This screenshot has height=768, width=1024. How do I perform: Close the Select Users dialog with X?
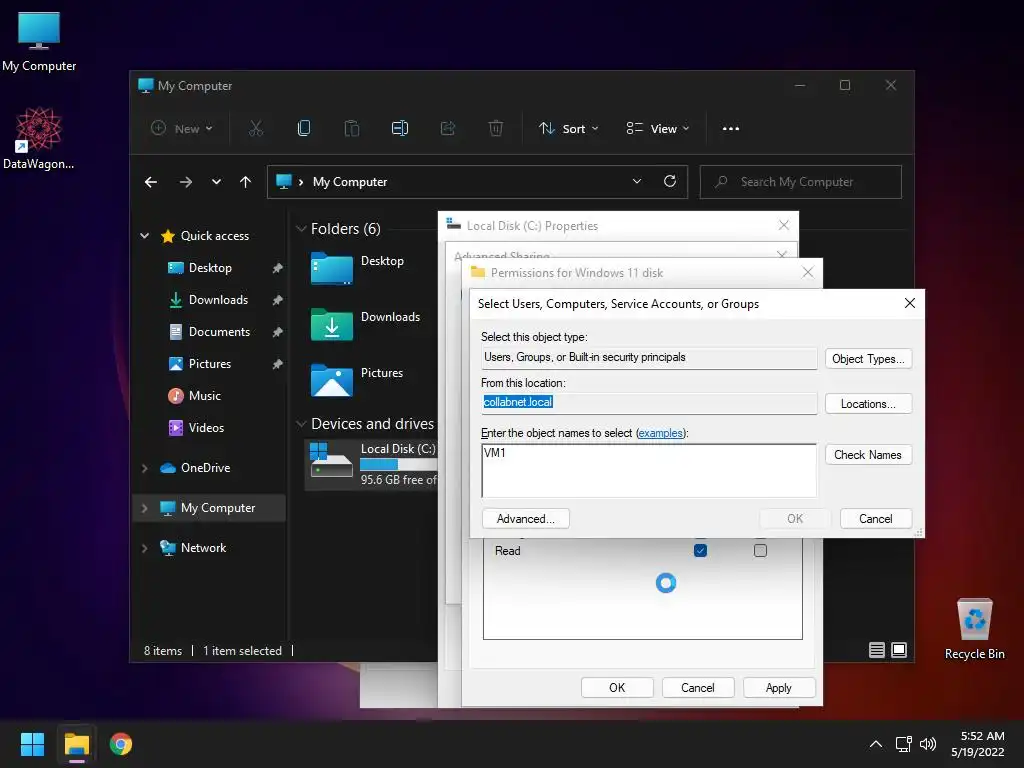(909, 303)
